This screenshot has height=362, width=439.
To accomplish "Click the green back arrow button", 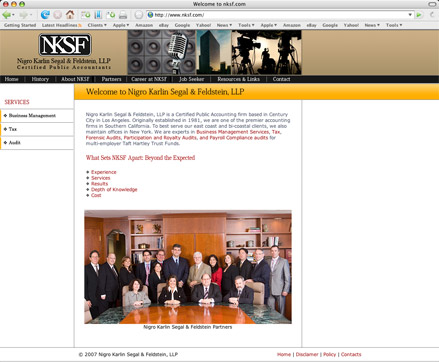I will [x=7, y=15].
